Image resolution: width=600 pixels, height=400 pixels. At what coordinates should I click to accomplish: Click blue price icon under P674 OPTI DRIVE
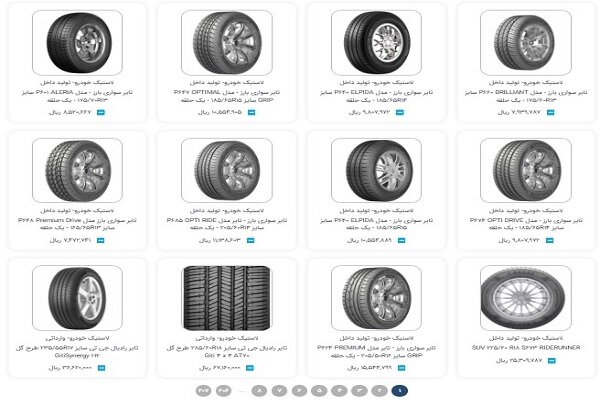click(550, 240)
